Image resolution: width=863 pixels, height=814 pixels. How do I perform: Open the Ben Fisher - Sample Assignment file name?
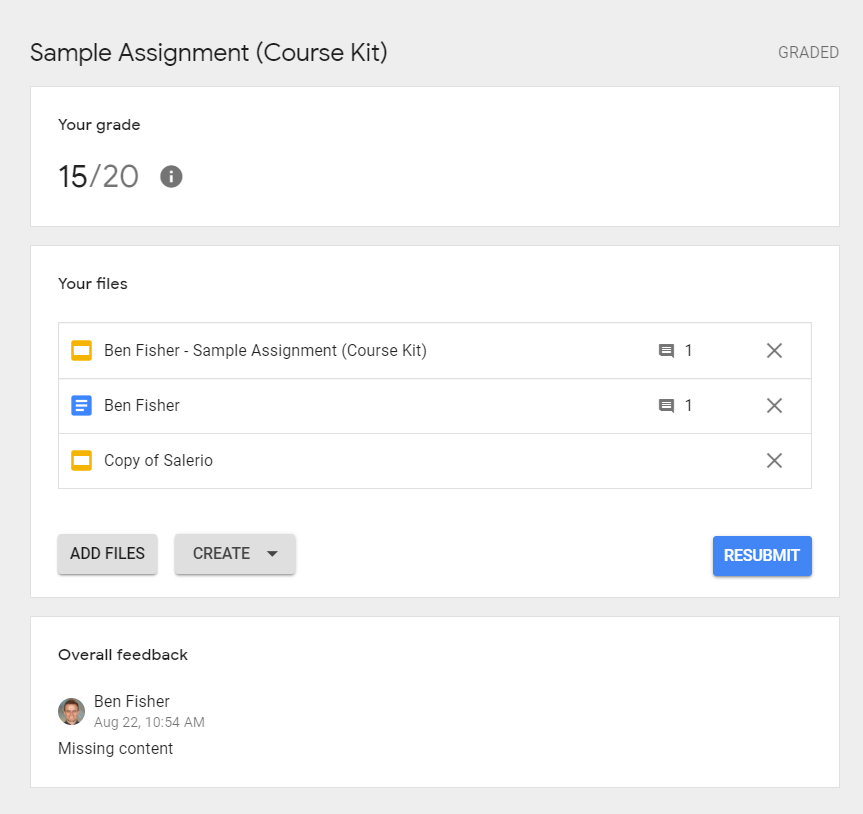point(265,351)
